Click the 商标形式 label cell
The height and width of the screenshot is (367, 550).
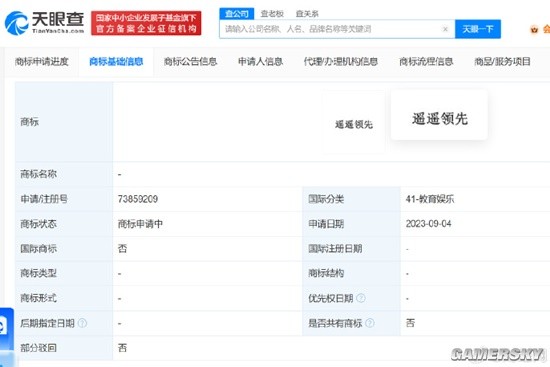pos(64,298)
